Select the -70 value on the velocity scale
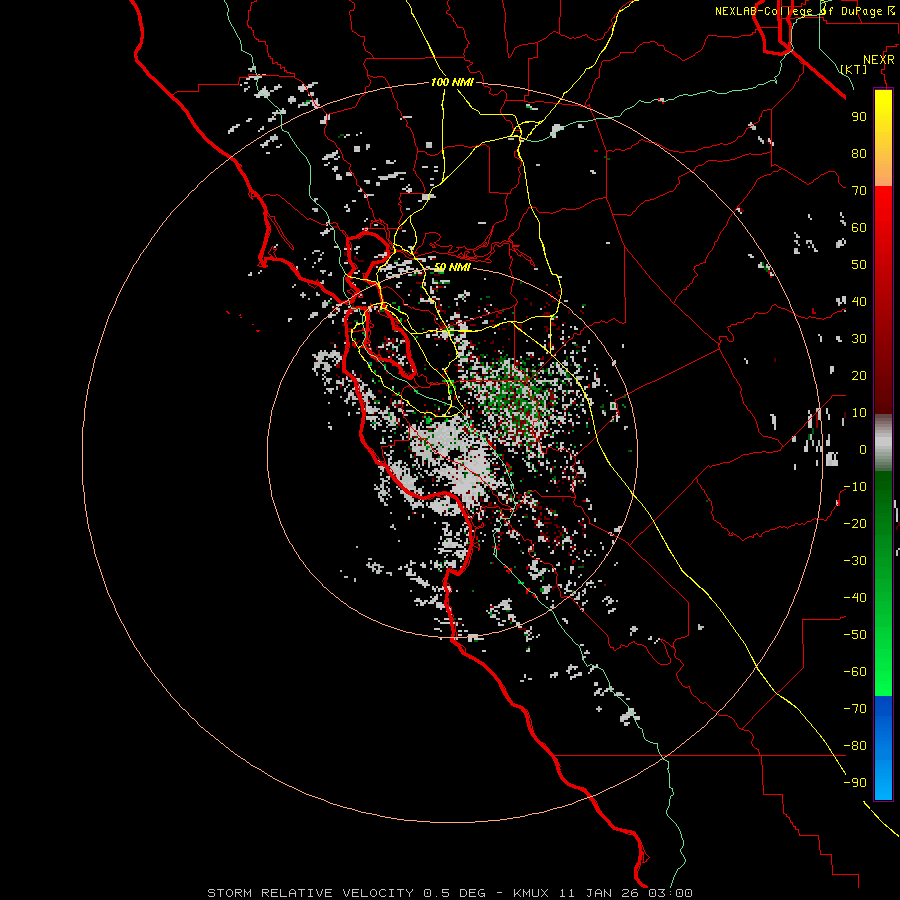 [855, 709]
